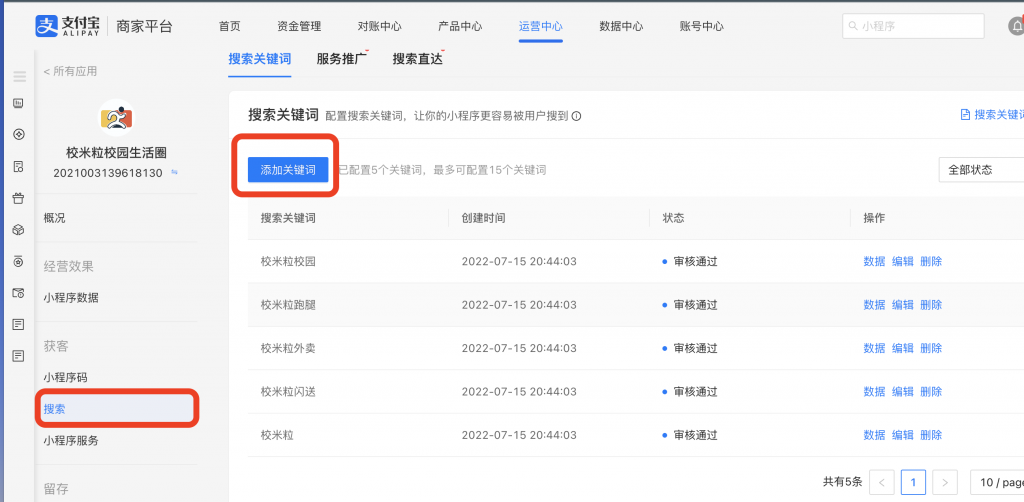1024x502 pixels.
Task: Click 编辑 for keyword 校米粒校园
Action: [x=903, y=261]
